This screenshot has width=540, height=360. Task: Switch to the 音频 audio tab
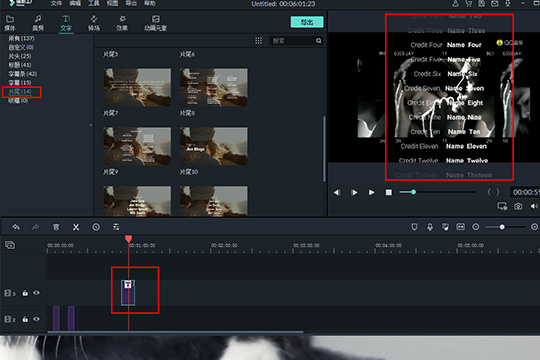point(38,23)
